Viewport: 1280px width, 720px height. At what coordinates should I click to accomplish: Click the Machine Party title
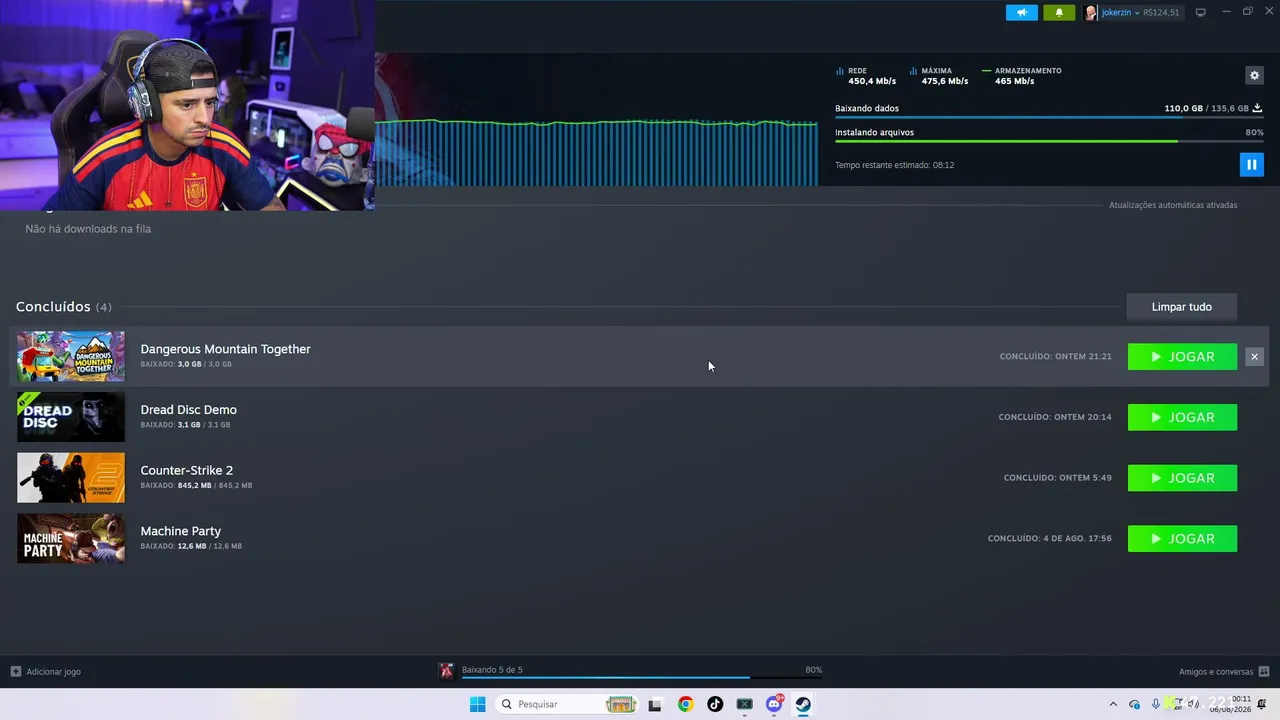(180, 531)
